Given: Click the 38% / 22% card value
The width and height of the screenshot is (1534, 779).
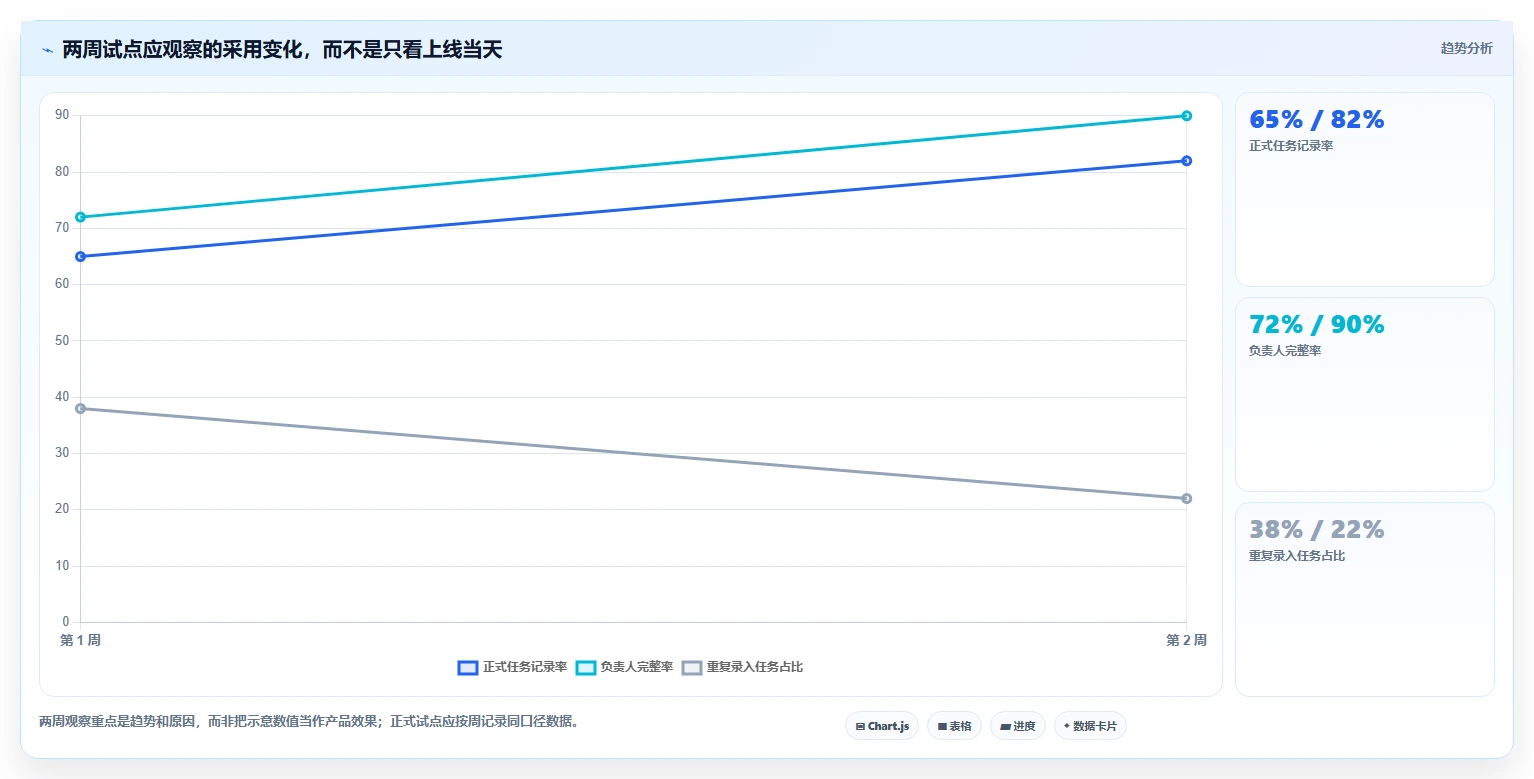Looking at the screenshot, I should pyautogui.click(x=1317, y=529).
